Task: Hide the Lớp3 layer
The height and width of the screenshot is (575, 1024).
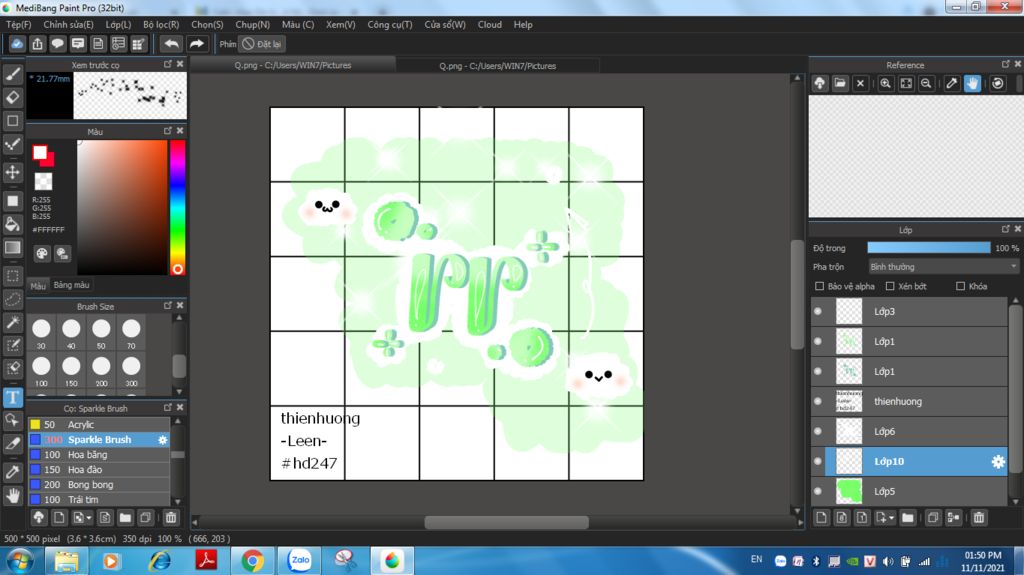Action: click(x=818, y=312)
